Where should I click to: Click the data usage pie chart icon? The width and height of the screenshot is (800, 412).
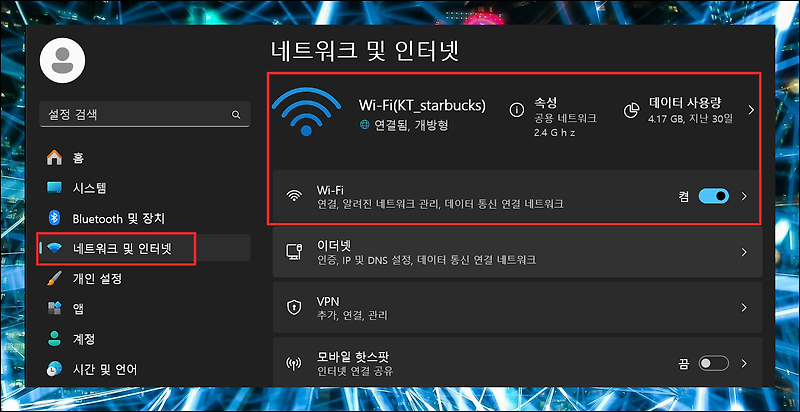coord(632,110)
